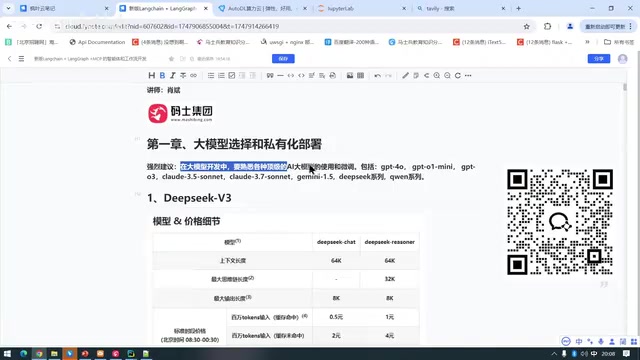Navigate back with the browser back arrow
The height and width of the screenshot is (360, 640).
(x=9, y=27)
